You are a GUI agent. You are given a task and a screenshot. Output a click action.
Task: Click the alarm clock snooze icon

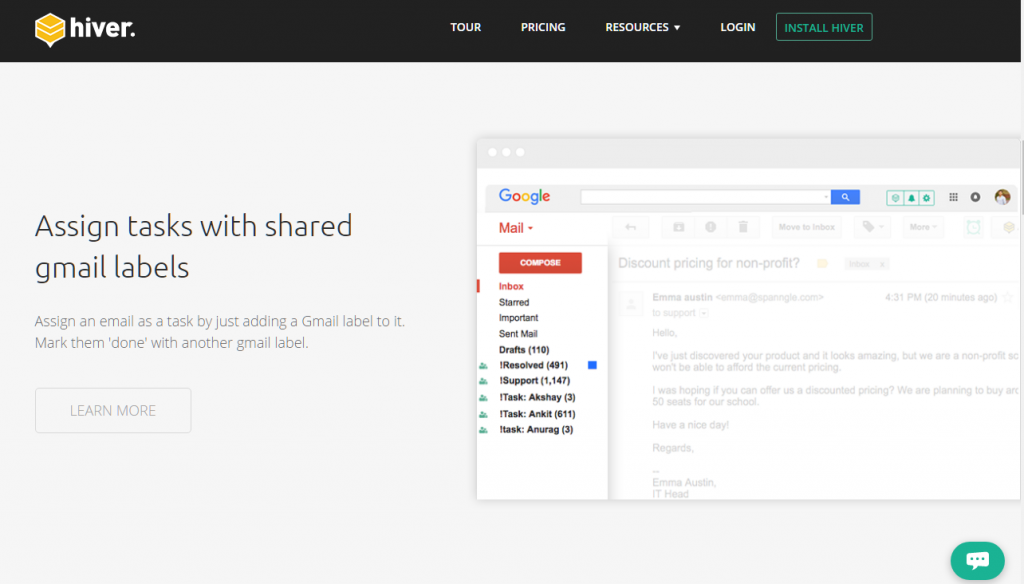[973, 227]
